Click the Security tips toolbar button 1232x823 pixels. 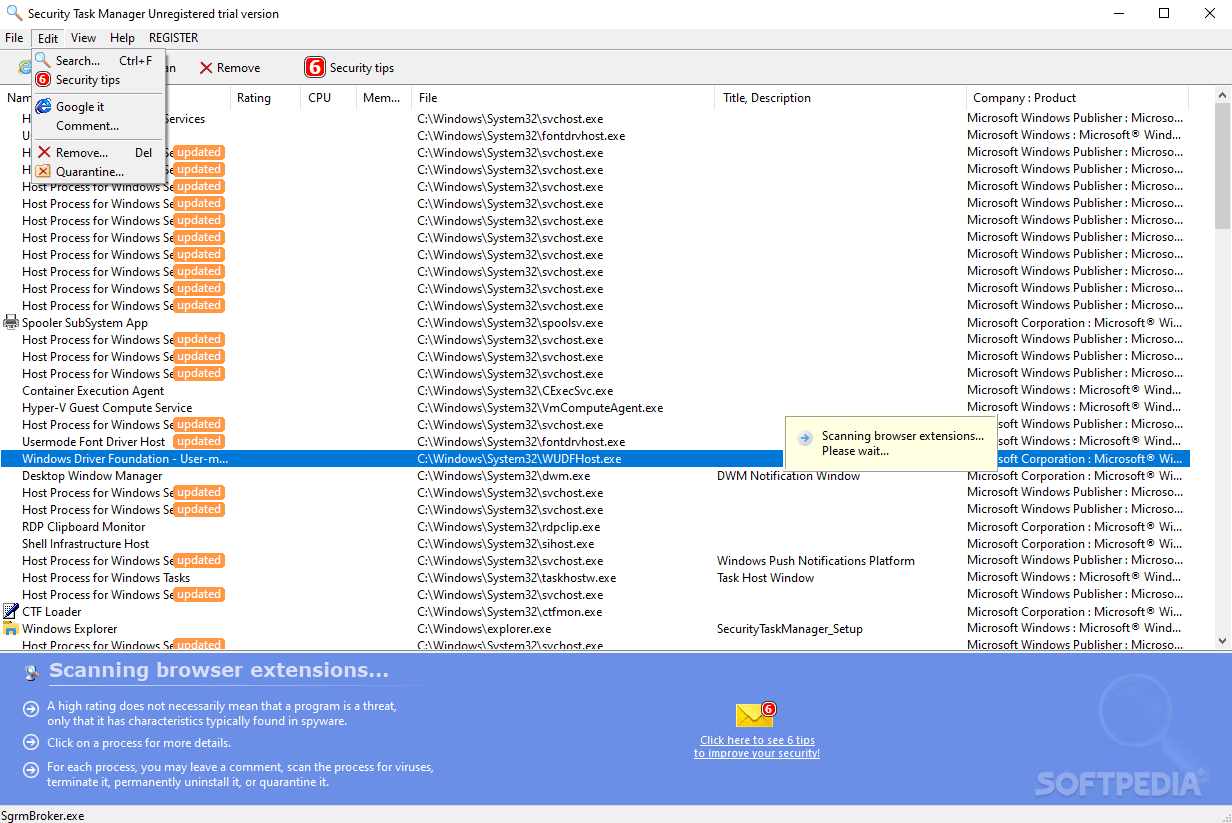click(350, 68)
